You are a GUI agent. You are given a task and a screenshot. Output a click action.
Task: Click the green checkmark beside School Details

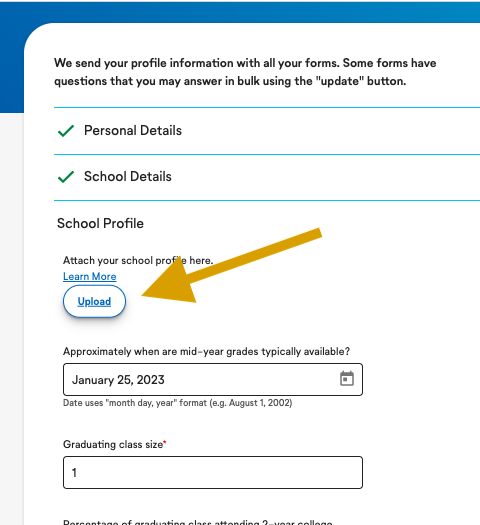click(66, 177)
